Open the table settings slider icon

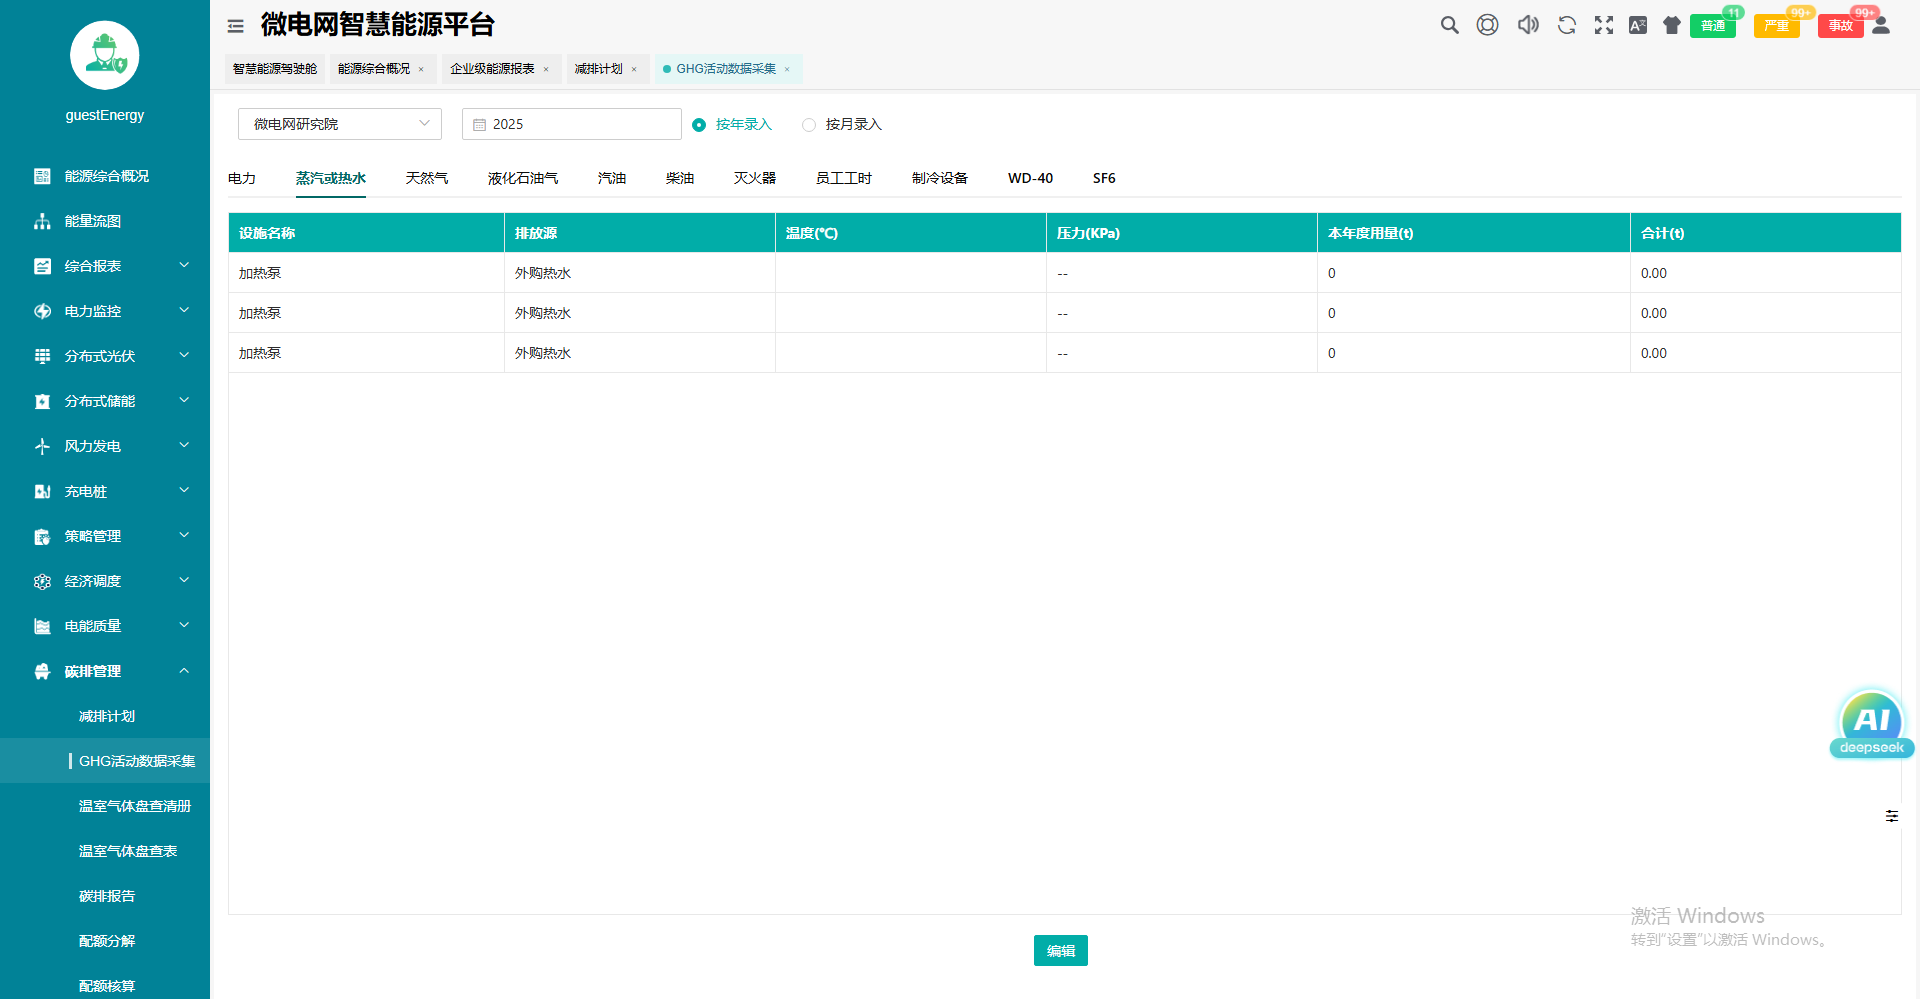[x=1892, y=816]
